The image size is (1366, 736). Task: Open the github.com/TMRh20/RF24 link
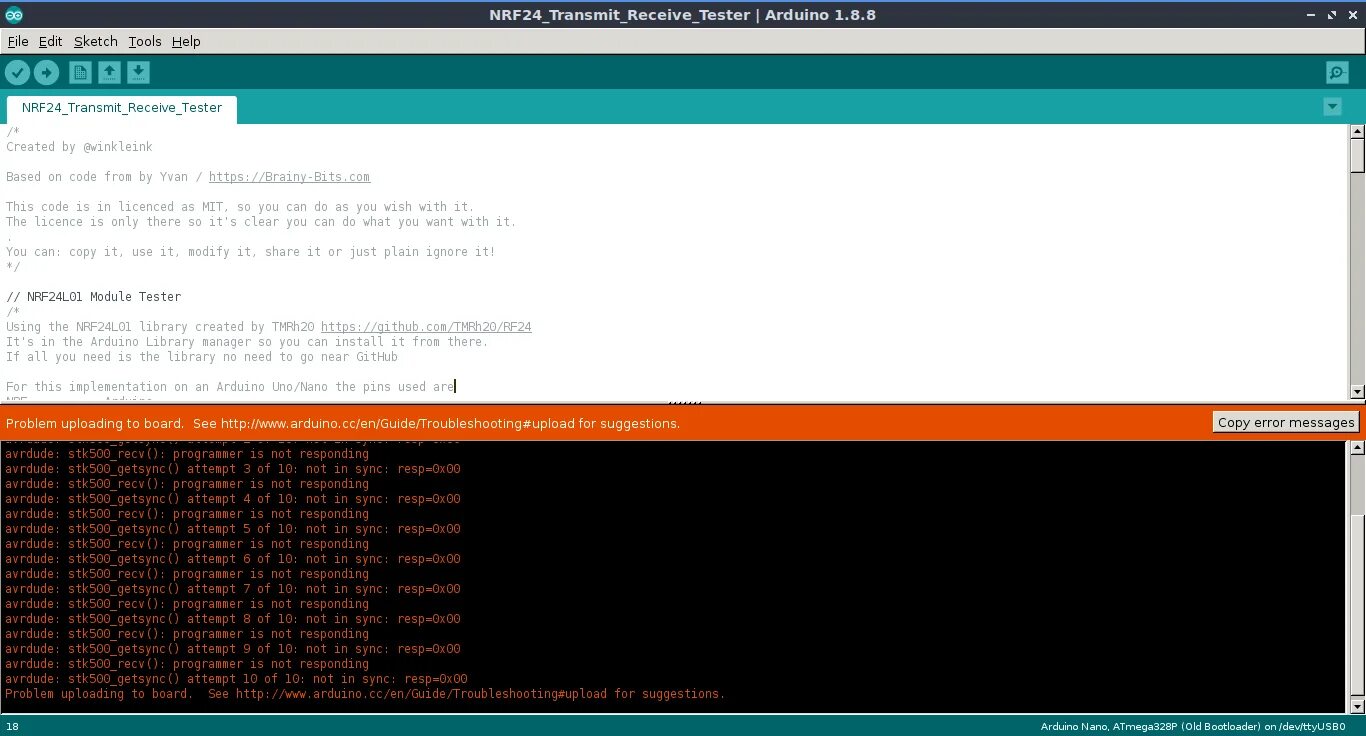coord(426,327)
